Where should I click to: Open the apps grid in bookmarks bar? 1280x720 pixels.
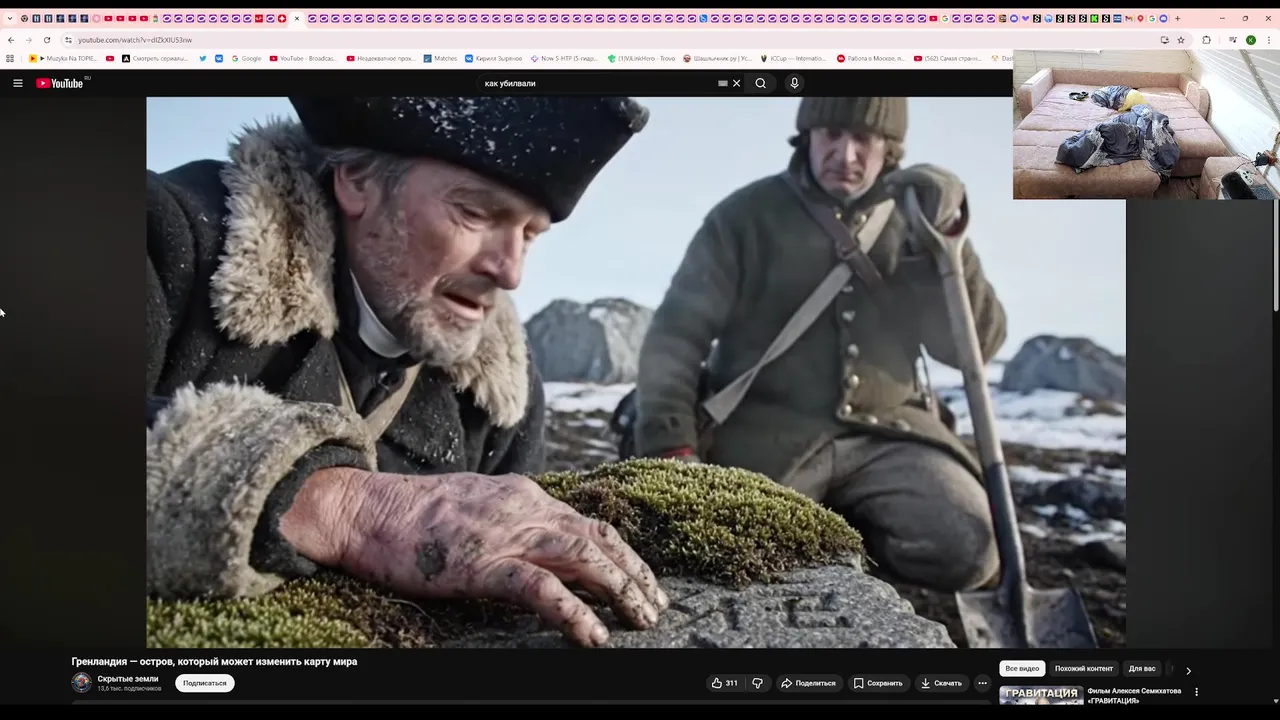click(10, 59)
